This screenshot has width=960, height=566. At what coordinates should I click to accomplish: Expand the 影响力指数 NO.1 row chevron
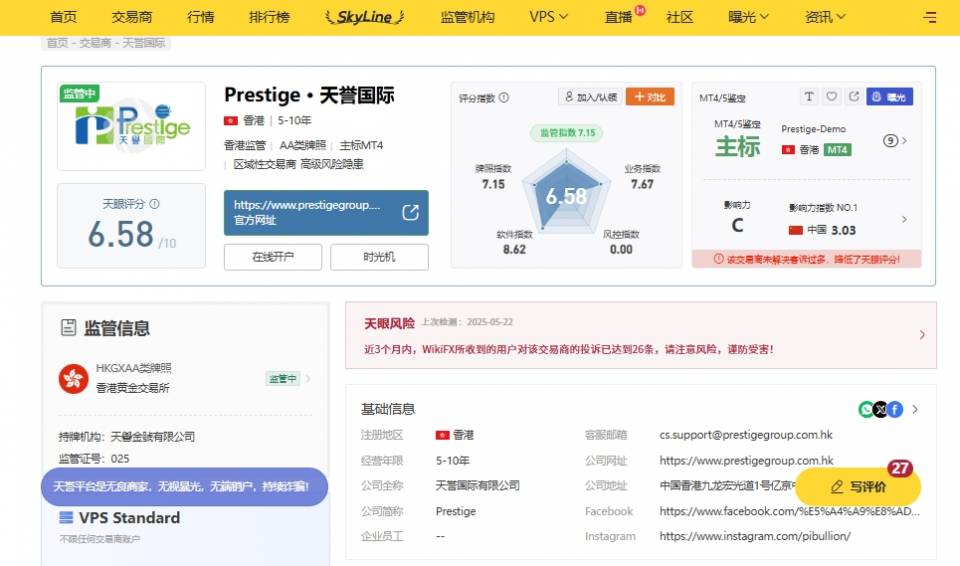coord(904,219)
